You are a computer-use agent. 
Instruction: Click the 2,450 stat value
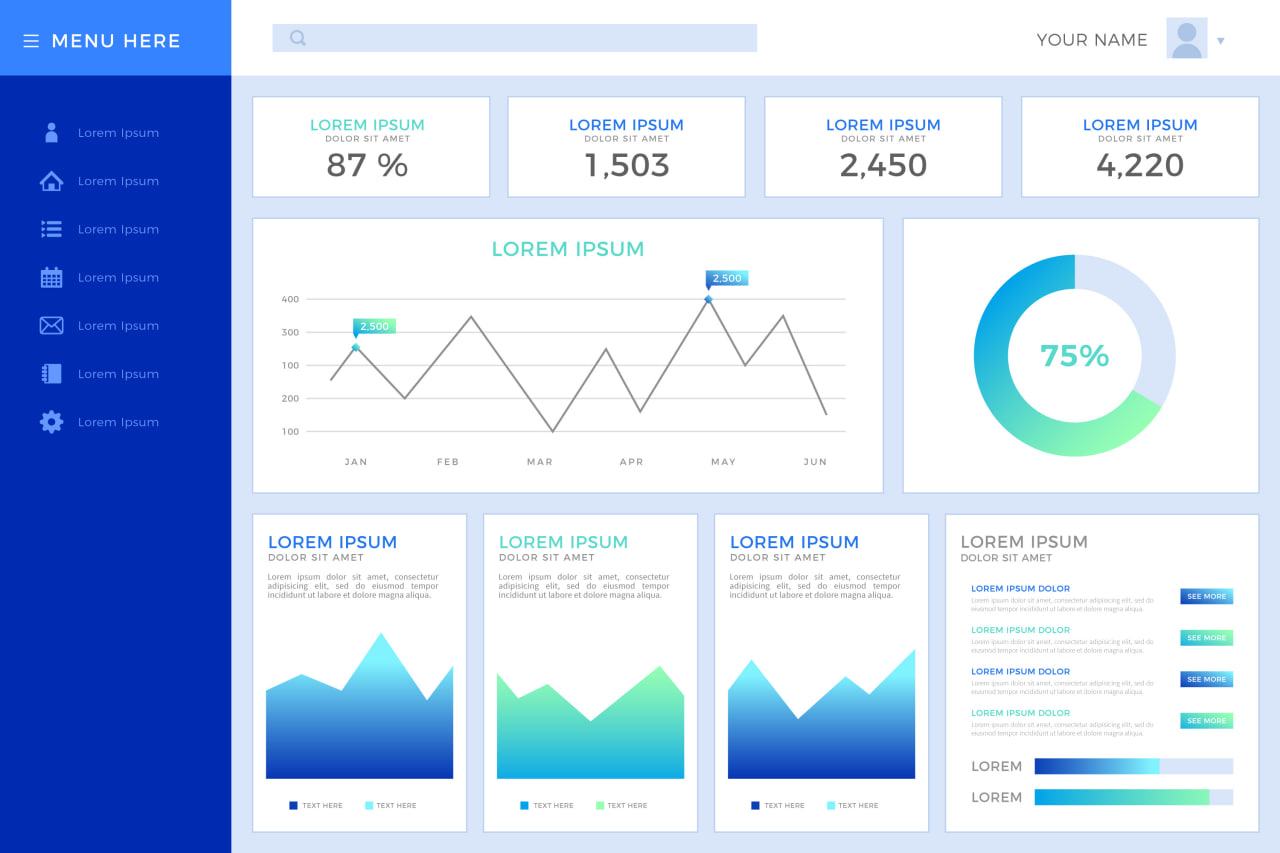coord(883,165)
